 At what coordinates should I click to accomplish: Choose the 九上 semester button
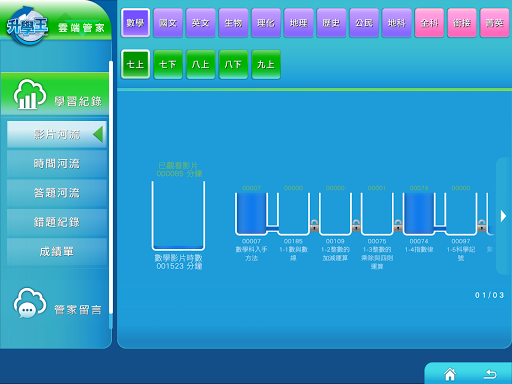[266, 64]
